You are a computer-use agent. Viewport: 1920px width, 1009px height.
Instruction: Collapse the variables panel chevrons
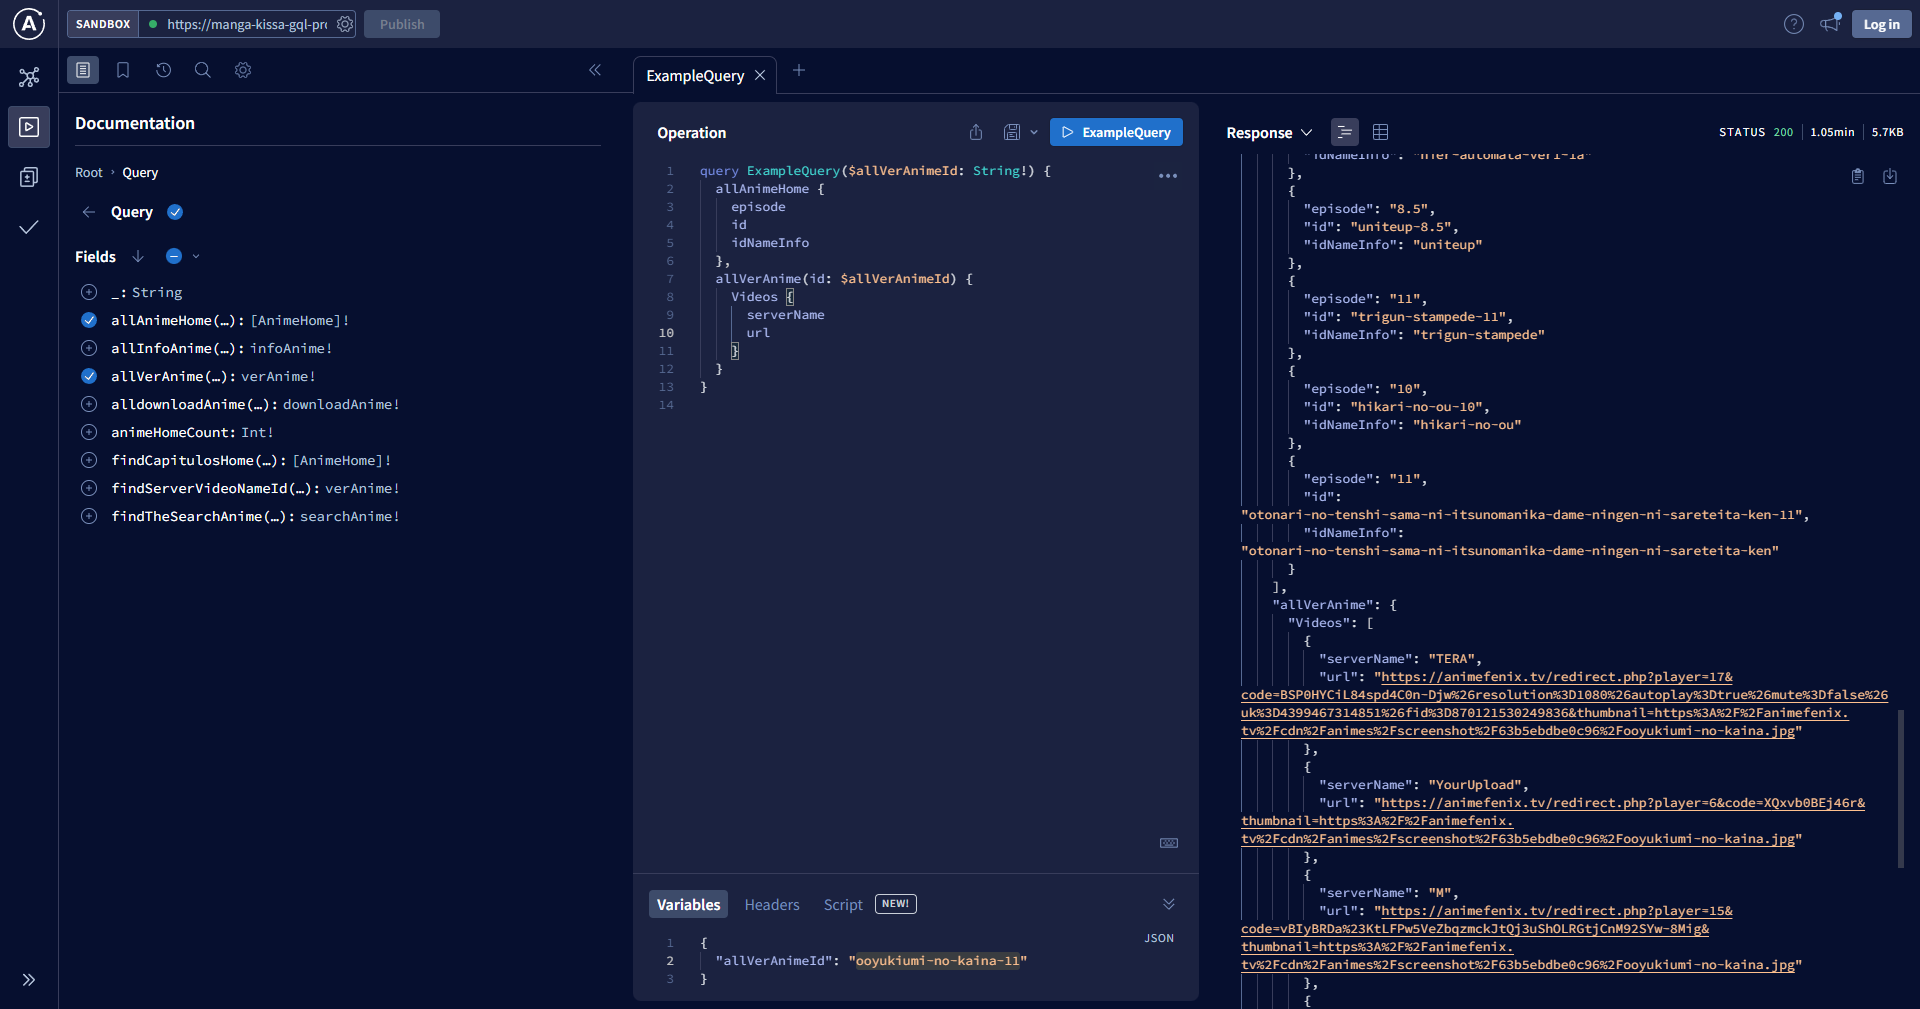tap(1168, 904)
